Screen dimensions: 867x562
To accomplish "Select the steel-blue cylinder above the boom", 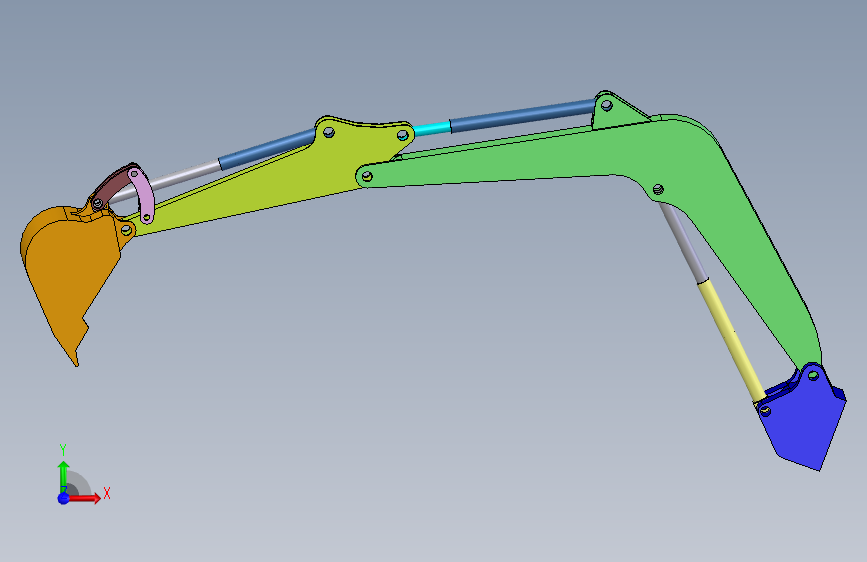I will tap(523, 115).
